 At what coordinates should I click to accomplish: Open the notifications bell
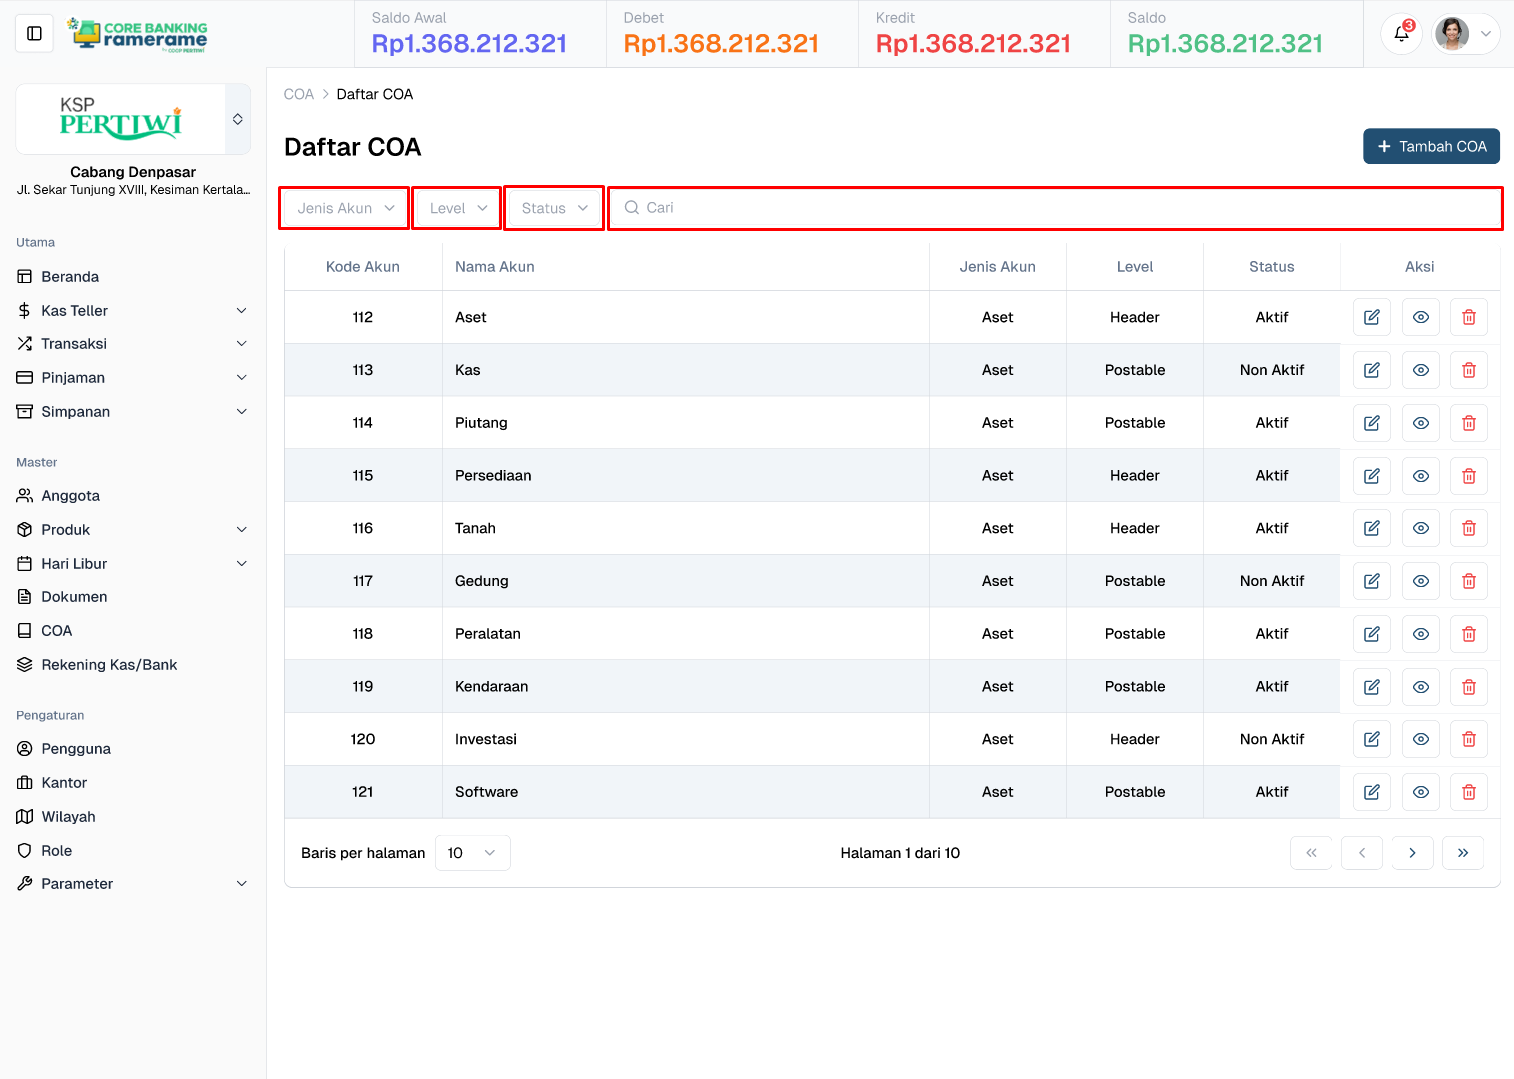(1401, 34)
